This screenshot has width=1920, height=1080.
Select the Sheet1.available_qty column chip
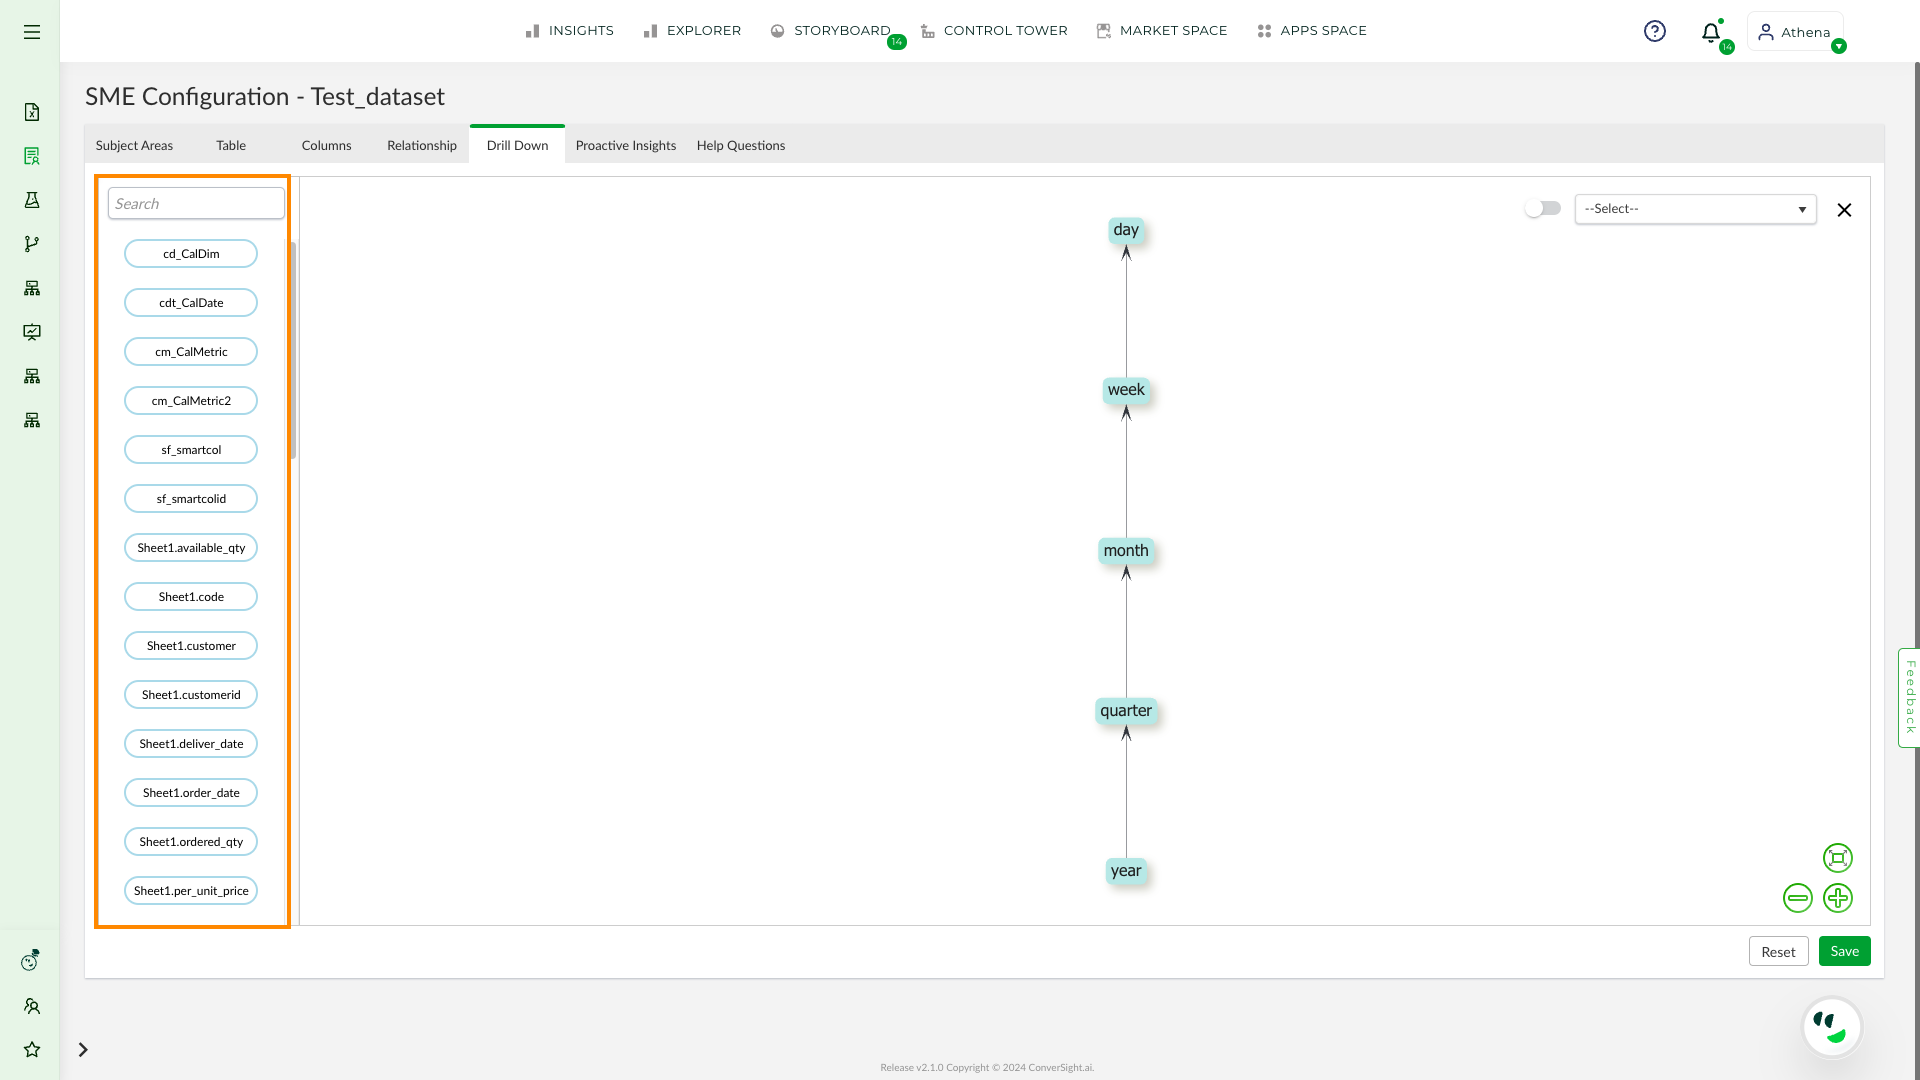click(191, 548)
